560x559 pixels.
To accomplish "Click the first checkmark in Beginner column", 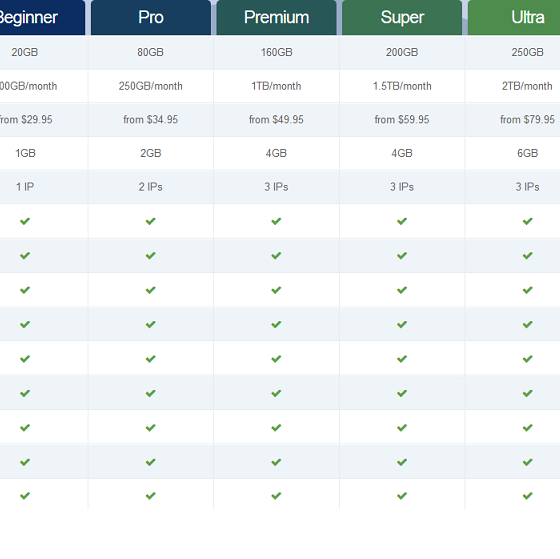I will pyautogui.click(x=25, y=221).
